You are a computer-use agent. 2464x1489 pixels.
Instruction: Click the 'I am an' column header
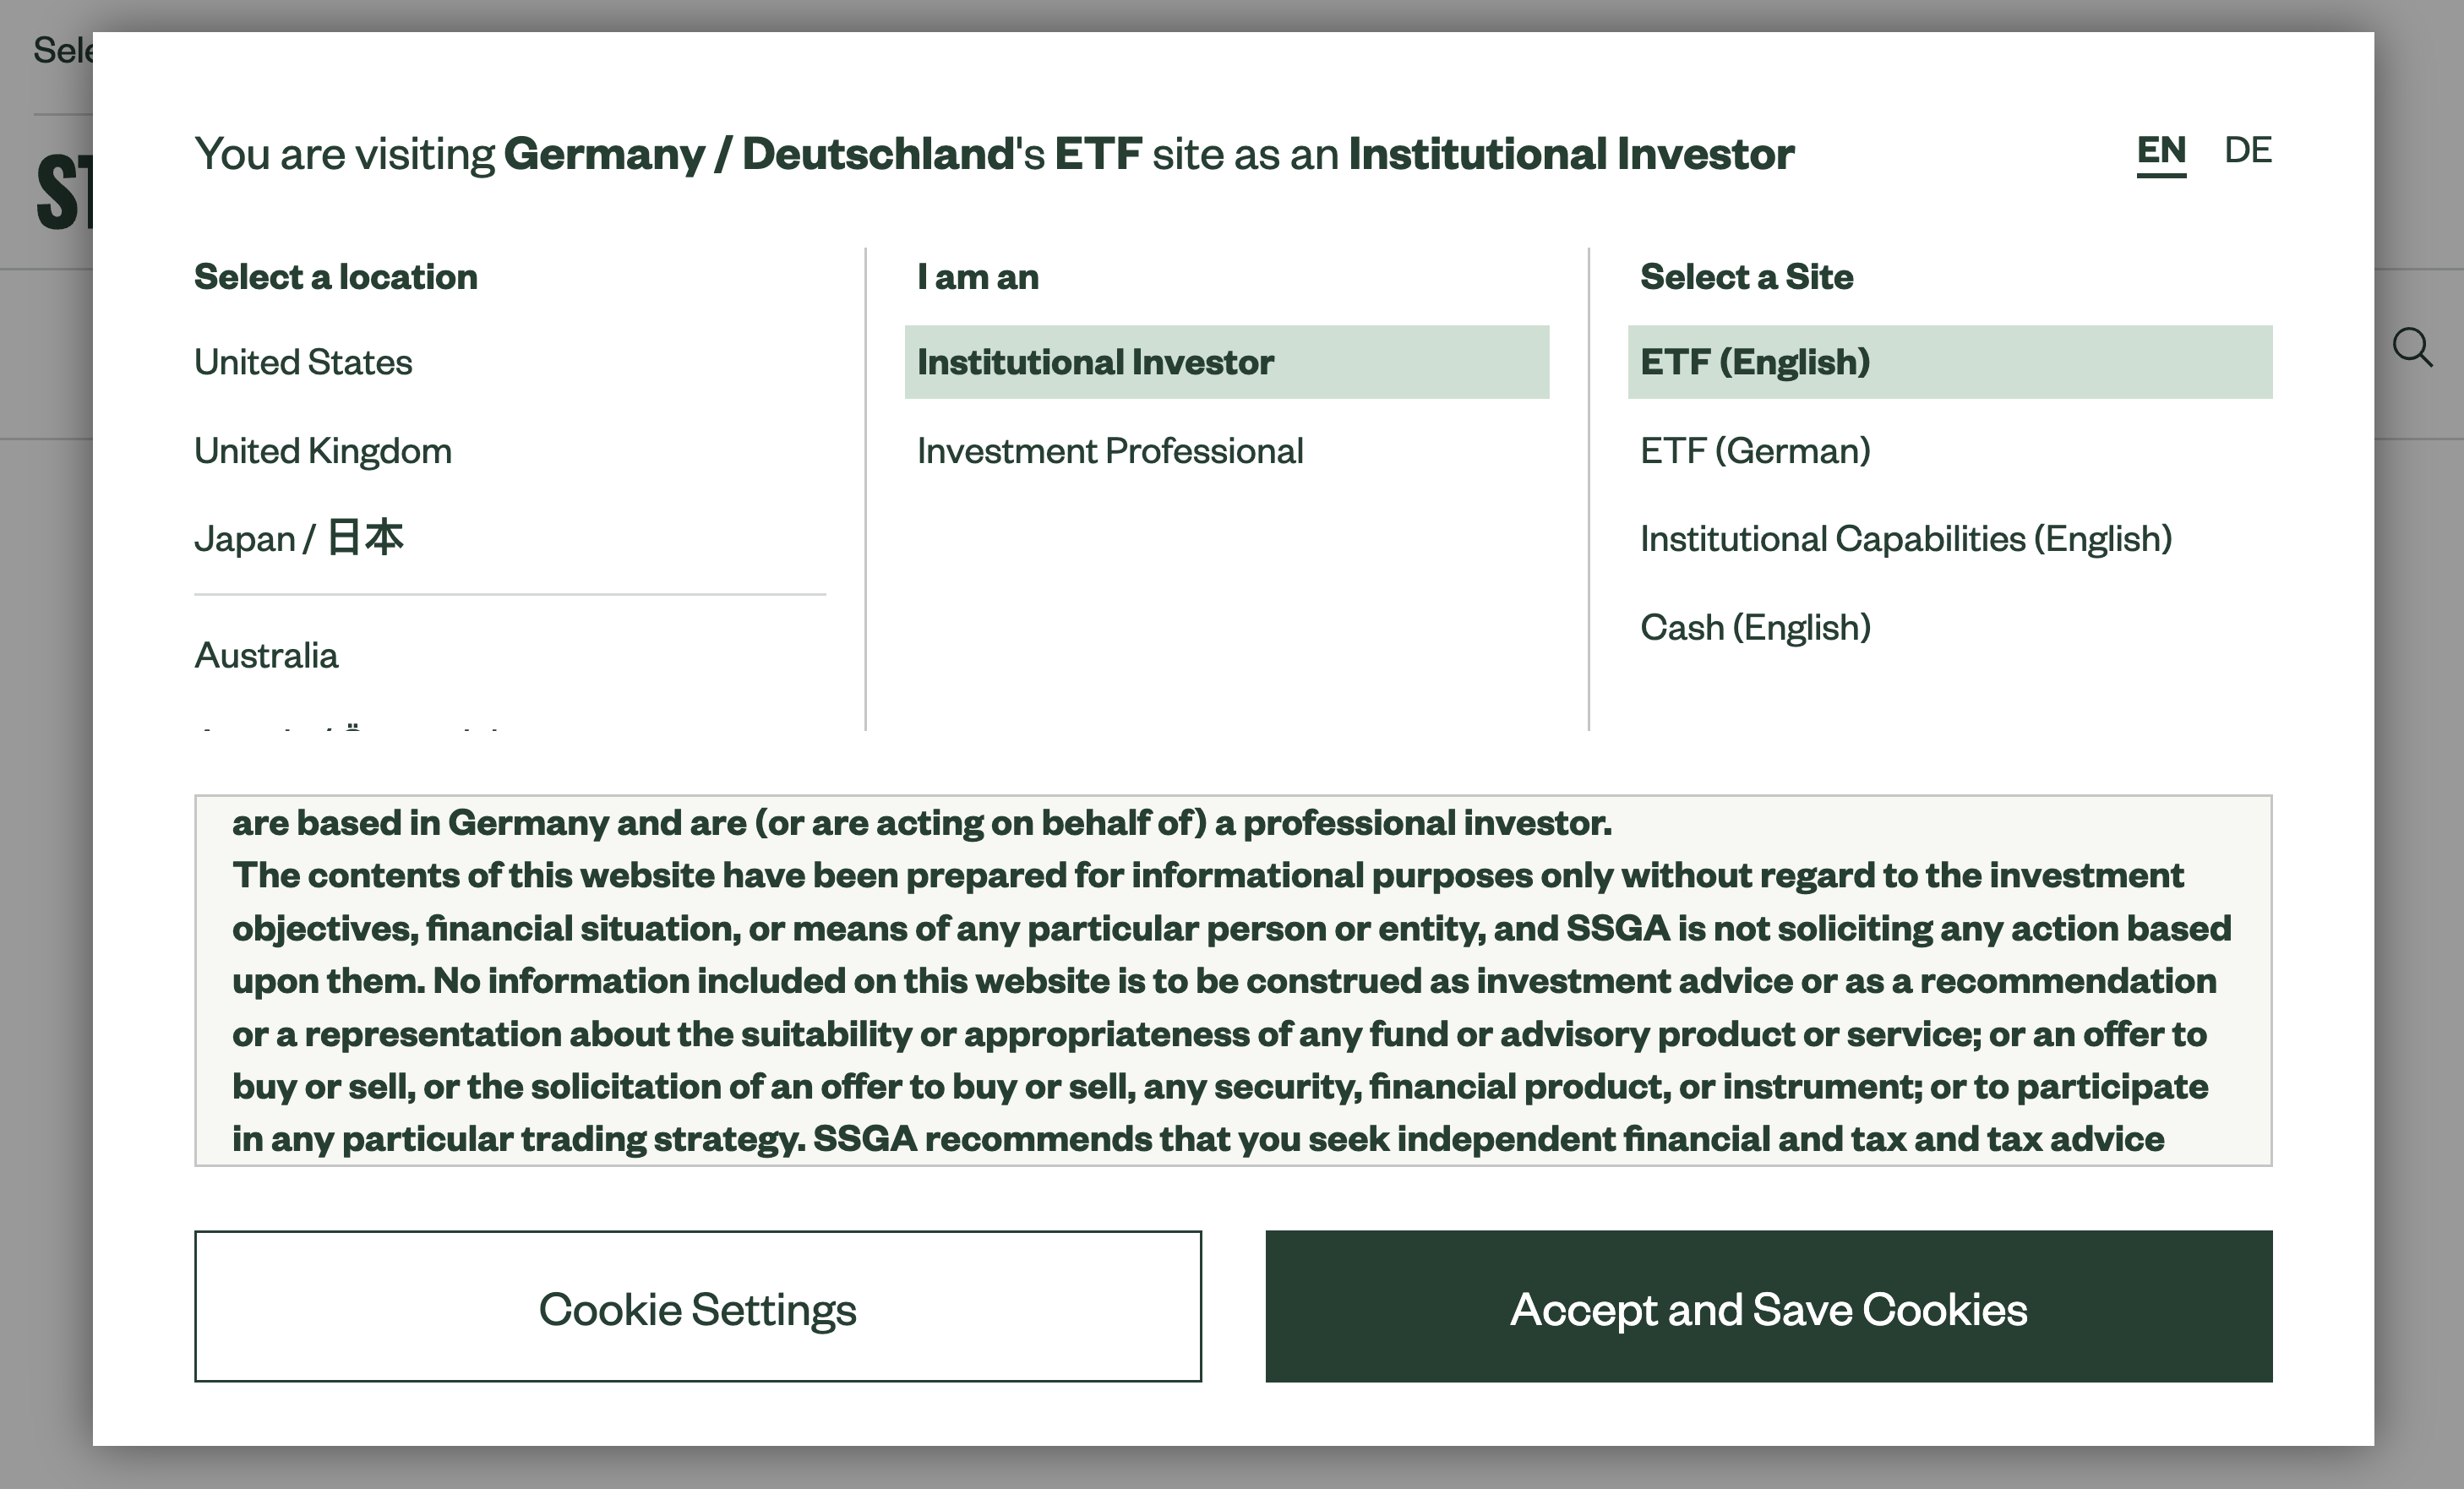pyautogui.click(x=977, y=276)
